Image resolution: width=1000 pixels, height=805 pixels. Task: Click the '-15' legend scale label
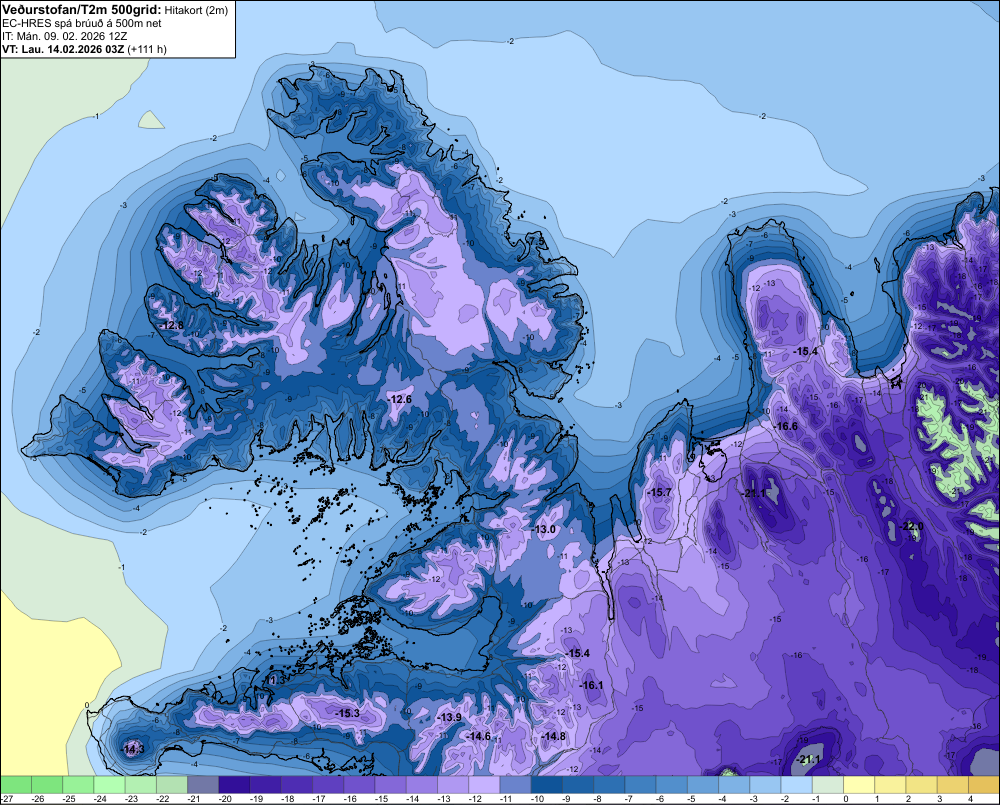[x=381, y=799]
